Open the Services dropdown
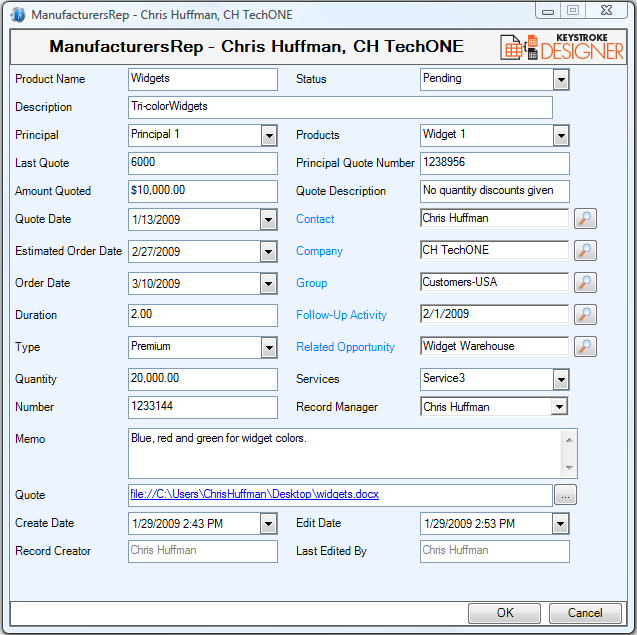The height and width of the screenshot is (635, 637). tap(561, 380)
